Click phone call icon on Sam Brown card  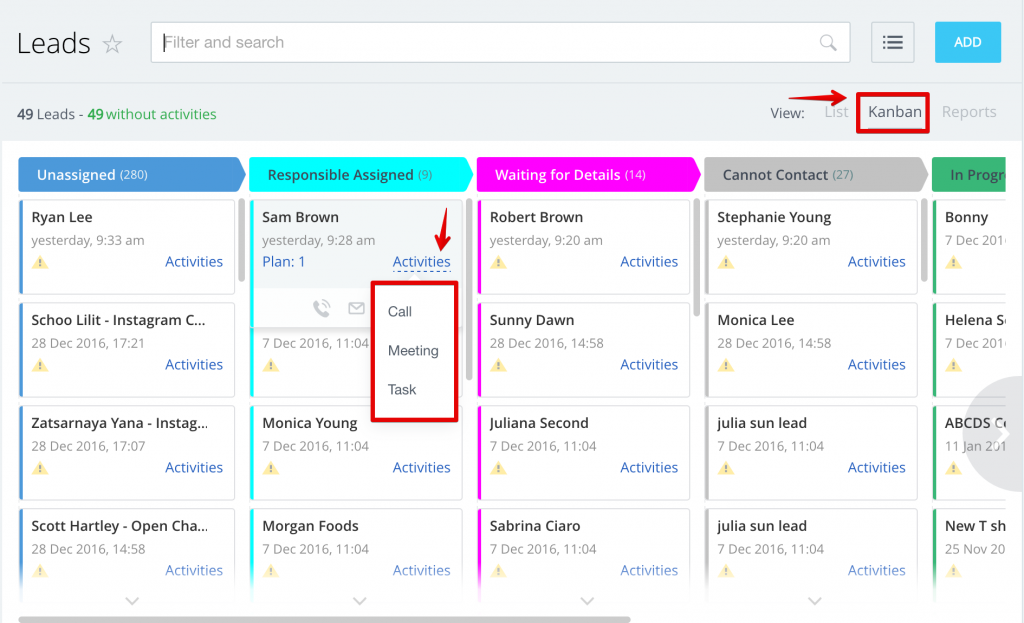point(322,309)
